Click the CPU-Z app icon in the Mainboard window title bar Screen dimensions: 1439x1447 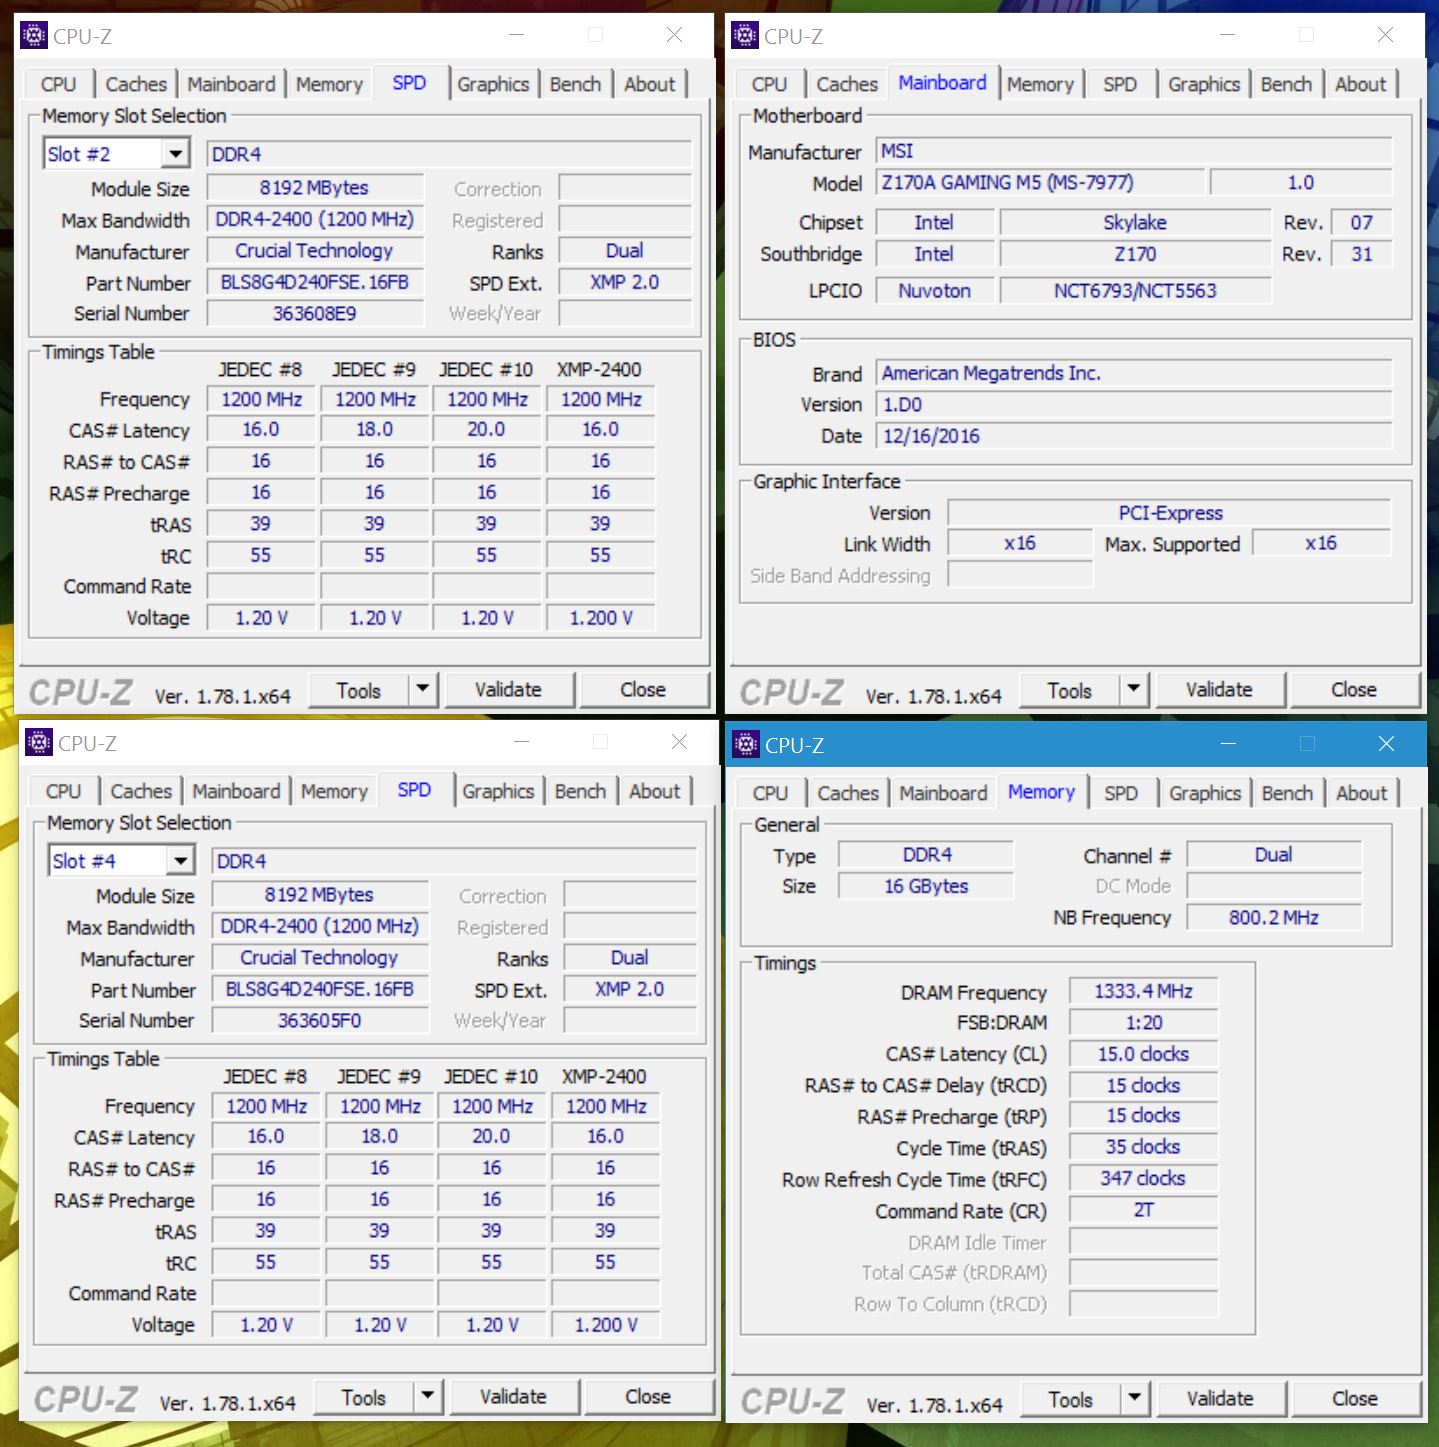[x=745, y=36]
